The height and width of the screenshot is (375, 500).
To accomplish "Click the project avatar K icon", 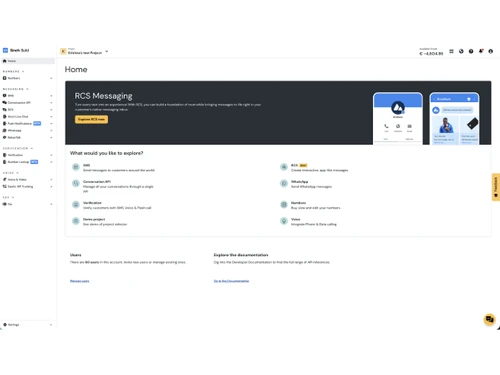I will point(63,51).
